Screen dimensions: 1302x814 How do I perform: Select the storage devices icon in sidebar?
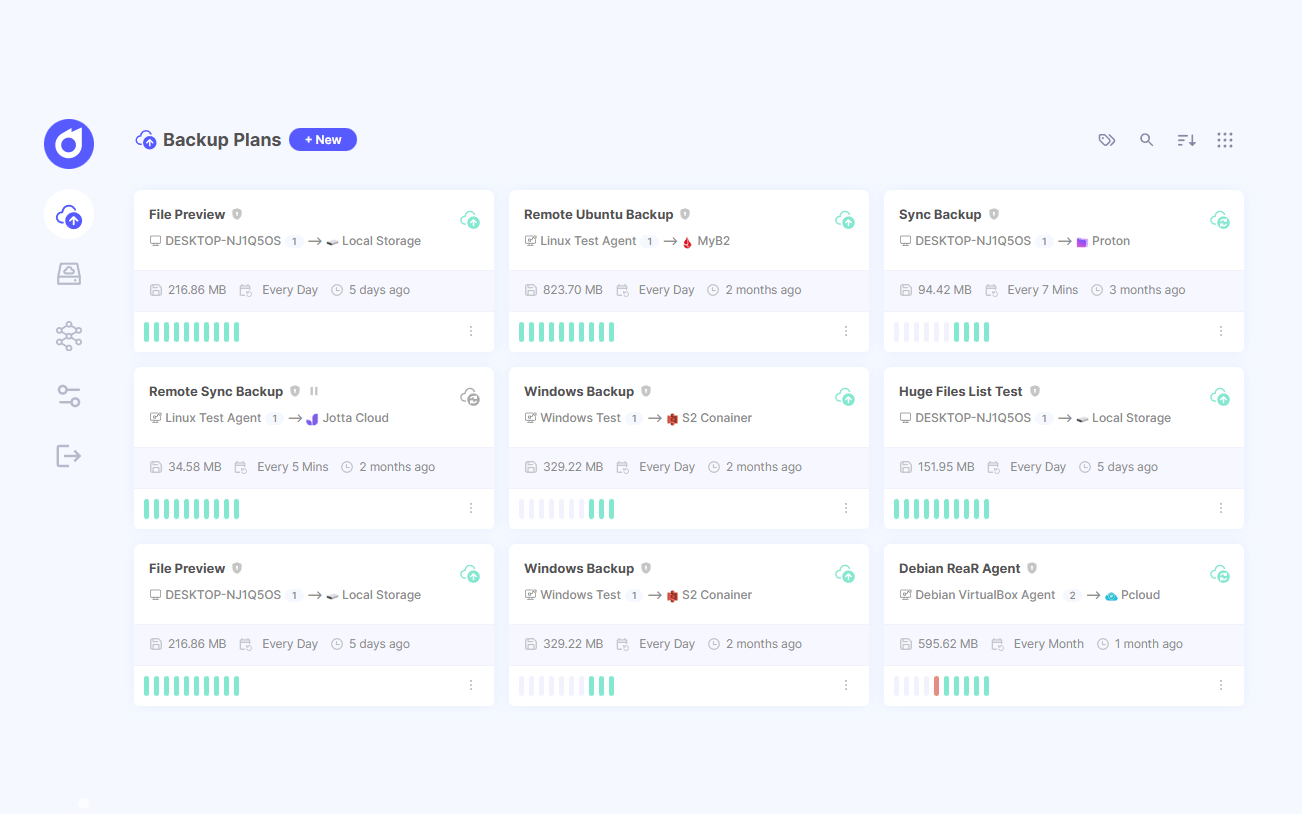tap(68, 273)
